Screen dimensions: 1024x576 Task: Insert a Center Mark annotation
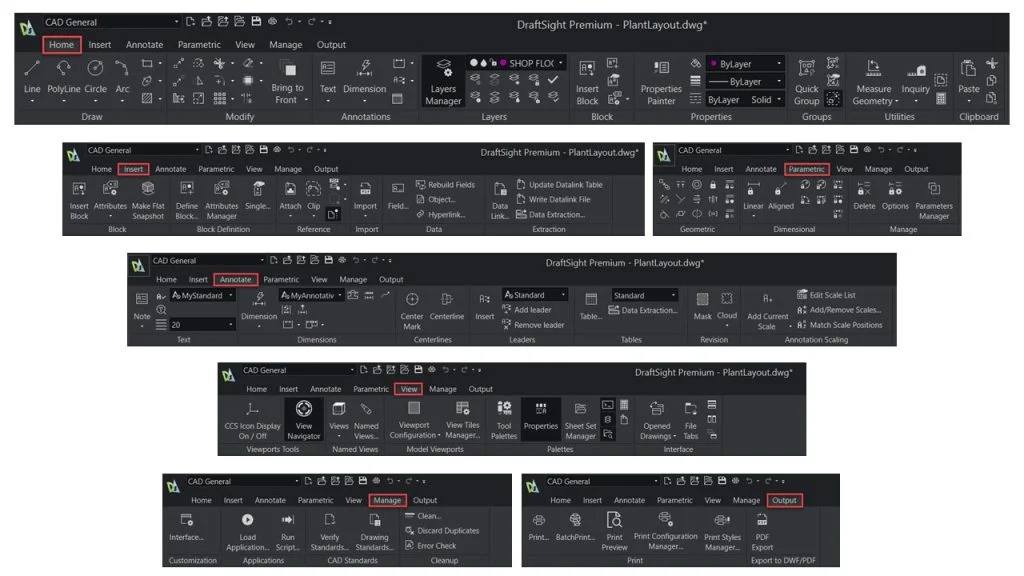411,306
